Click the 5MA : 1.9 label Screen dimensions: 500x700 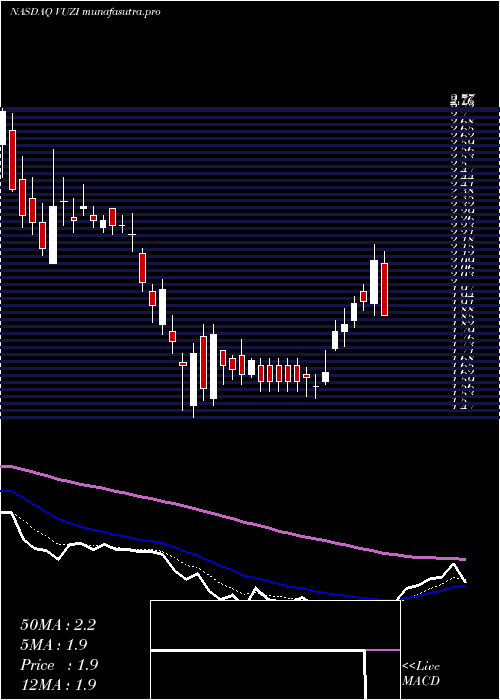pyautogui.click(x=54, y=645)
